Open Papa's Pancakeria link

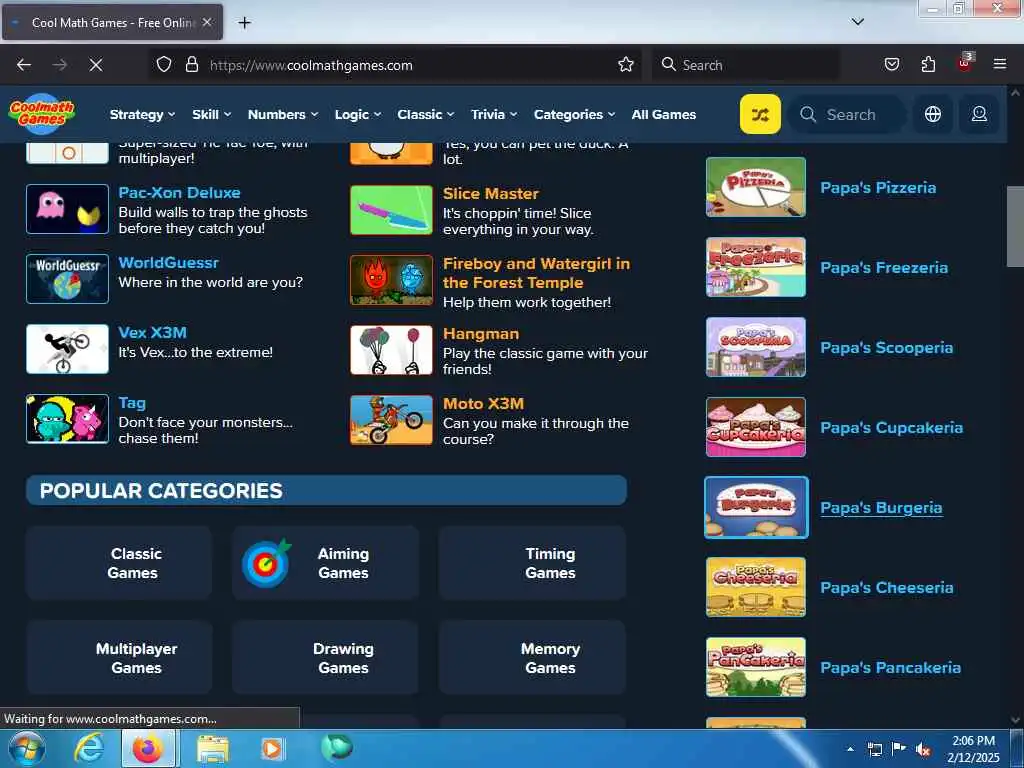coord(890,667)
